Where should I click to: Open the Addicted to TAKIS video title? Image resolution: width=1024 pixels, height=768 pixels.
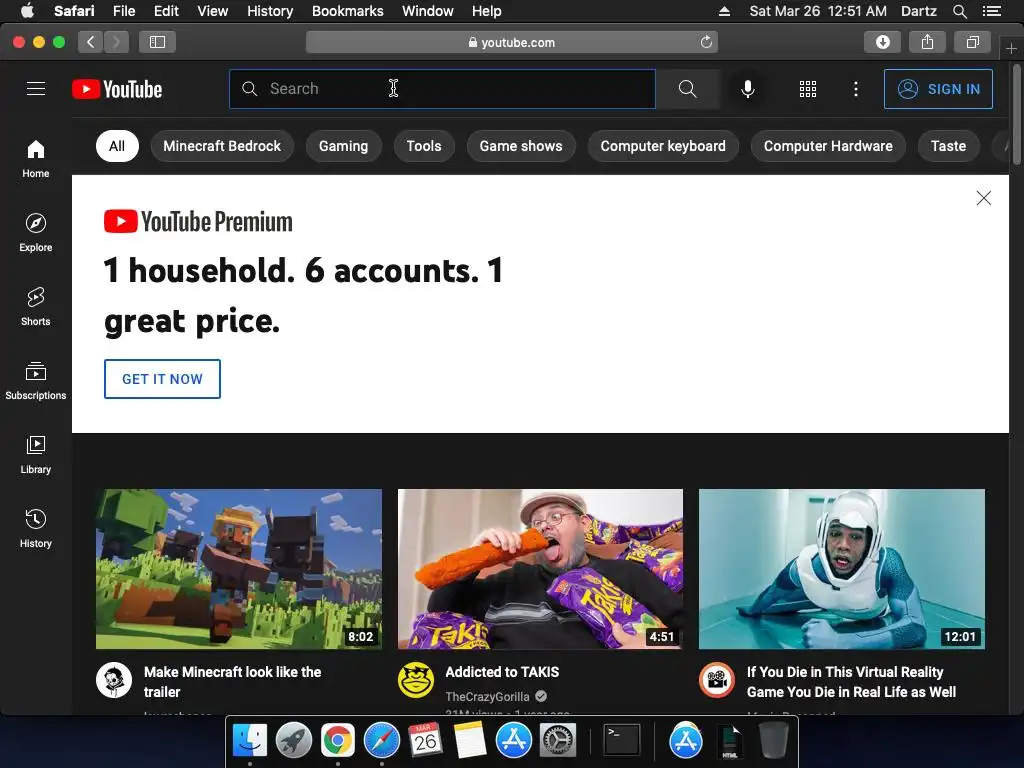point(502,672)
